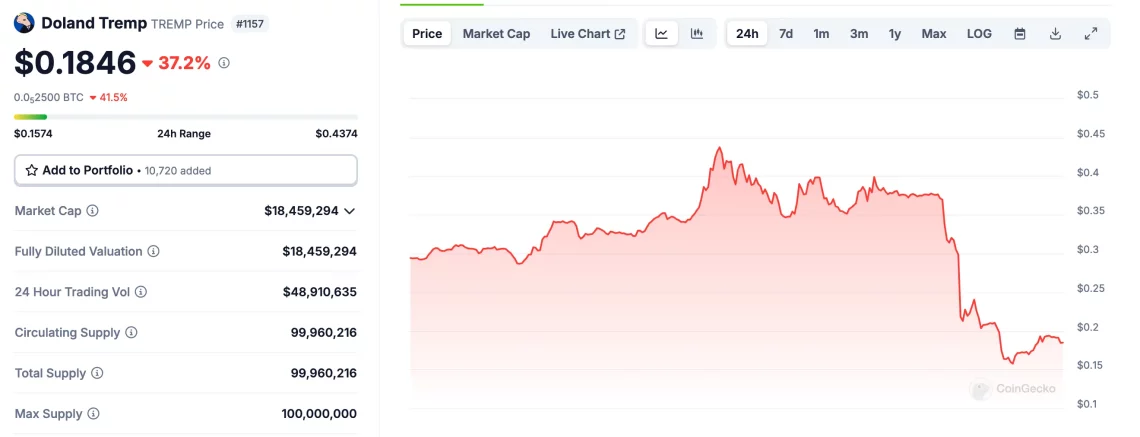The height and width of the screenshot is (437, 1140).
Task: Open Live Chart external link
Action: coord(587,34)
